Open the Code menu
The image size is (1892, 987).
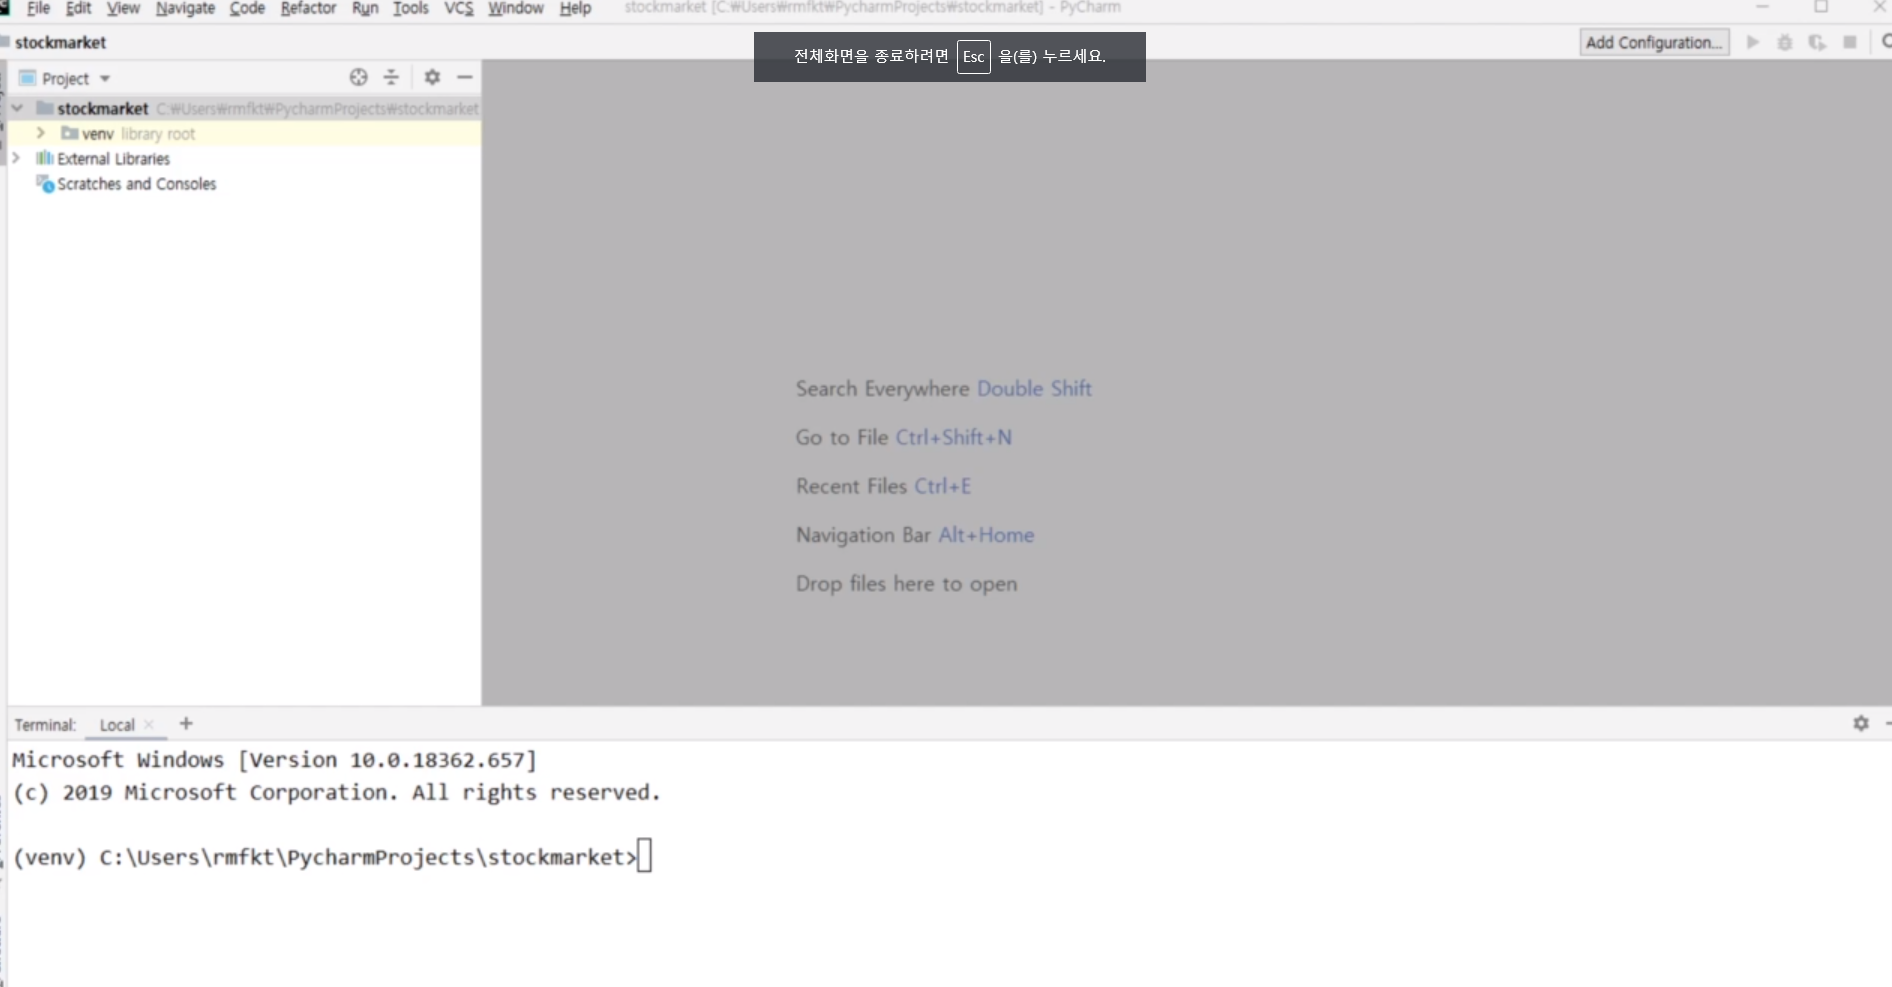click(x=247, y=8)
